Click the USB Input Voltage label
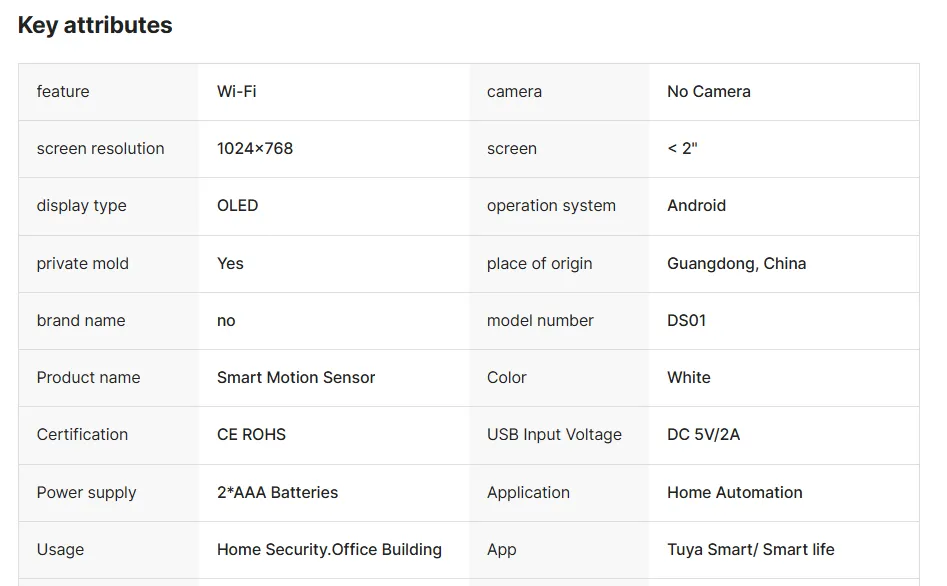Image resolution: width=947 pixels, height=586 pixels. pos(554,435)
